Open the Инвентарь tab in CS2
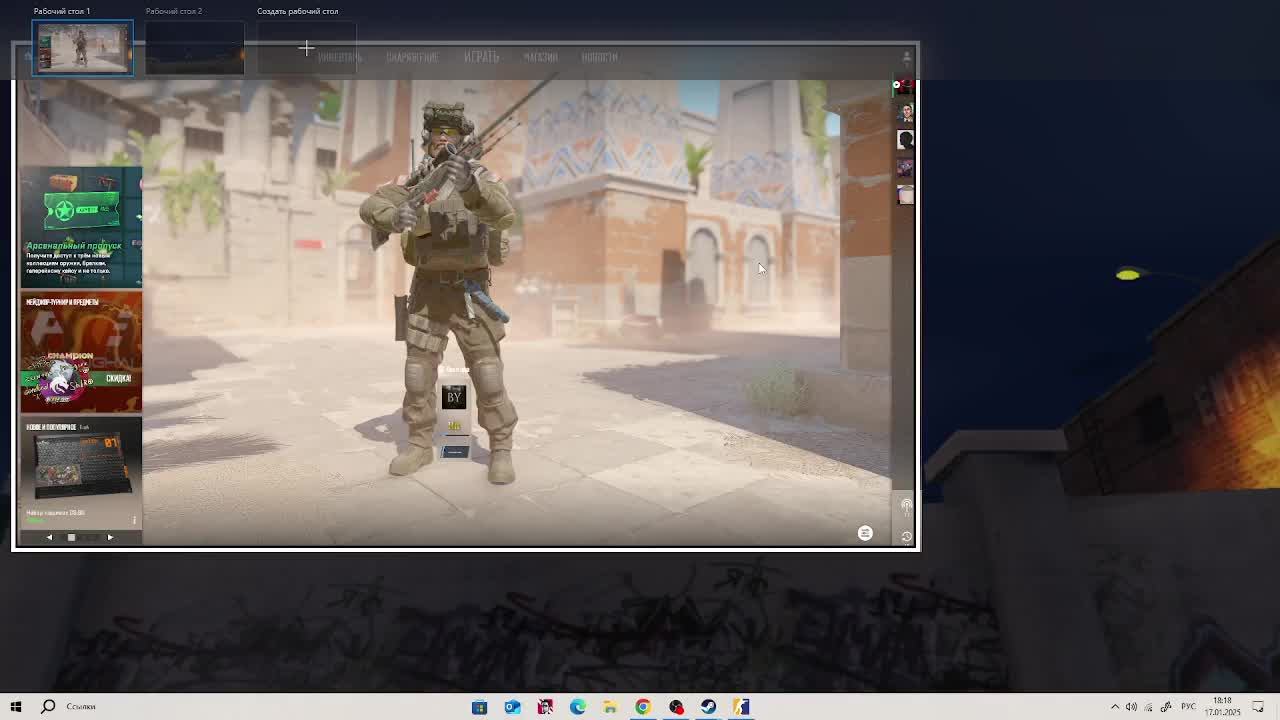Image resolution: width=1280 pixels, height=720 pixels. click(340, 57)
